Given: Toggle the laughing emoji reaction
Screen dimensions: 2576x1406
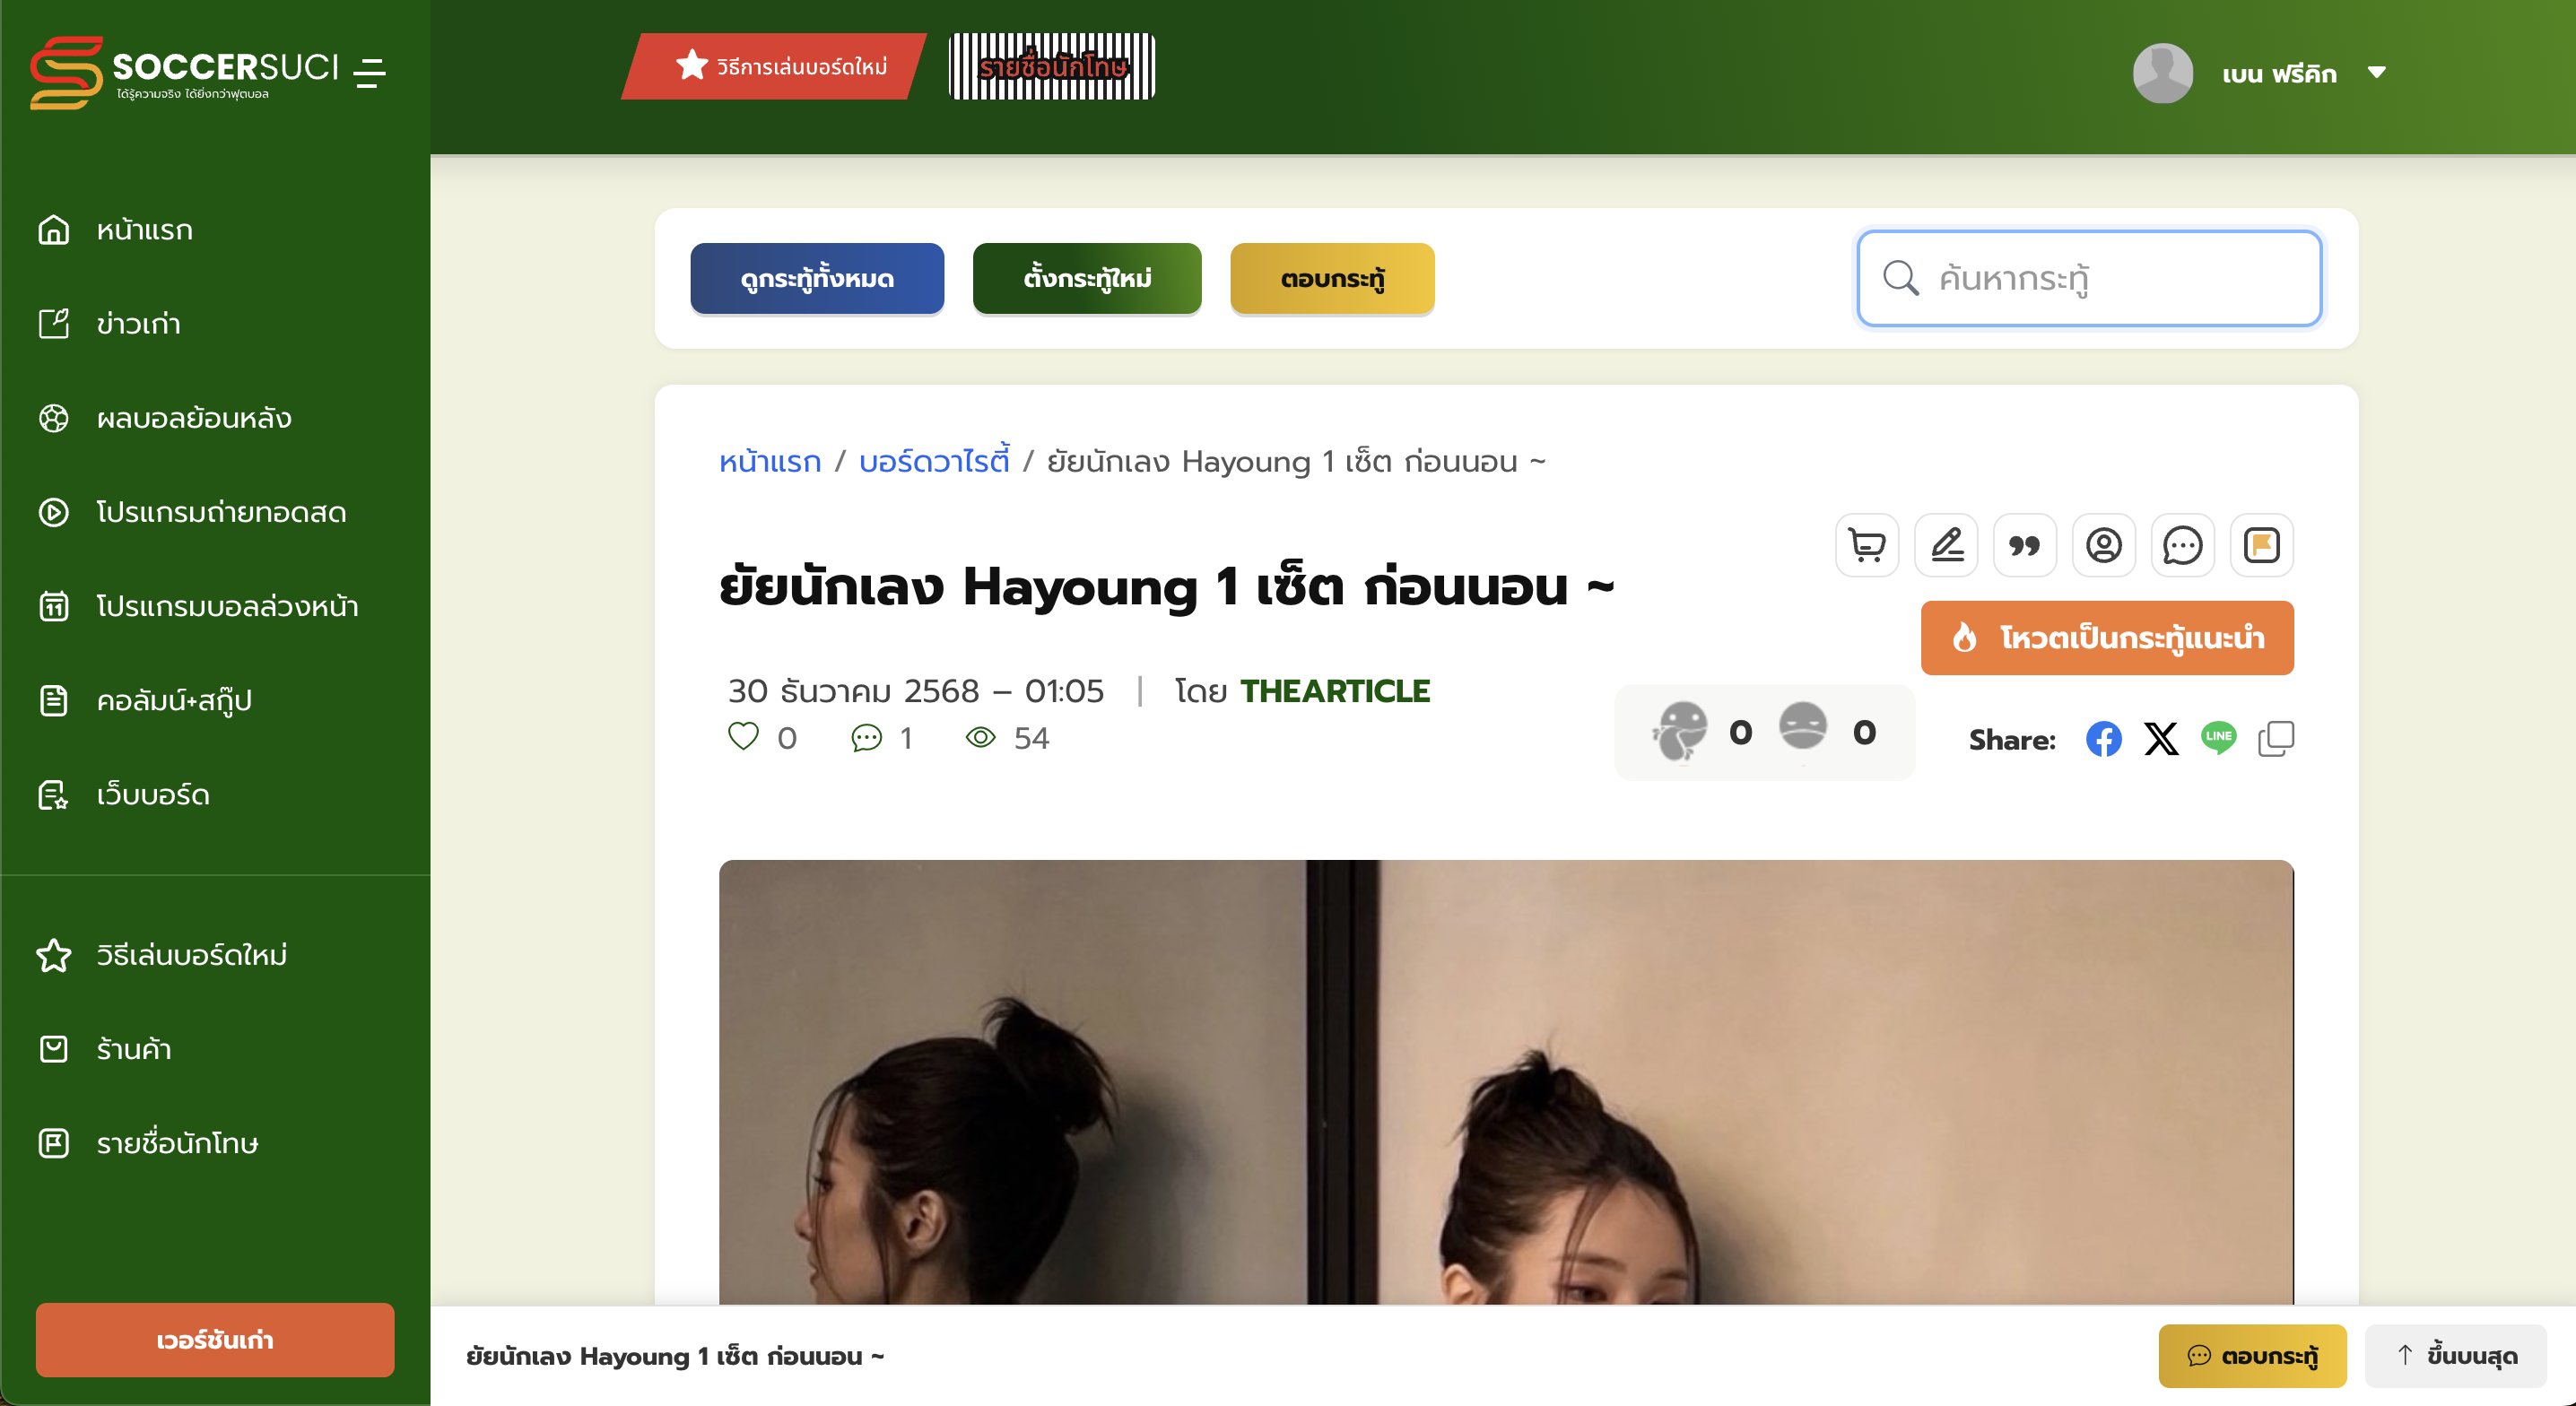Looking at the screenshot, I should click(1680, 731).
